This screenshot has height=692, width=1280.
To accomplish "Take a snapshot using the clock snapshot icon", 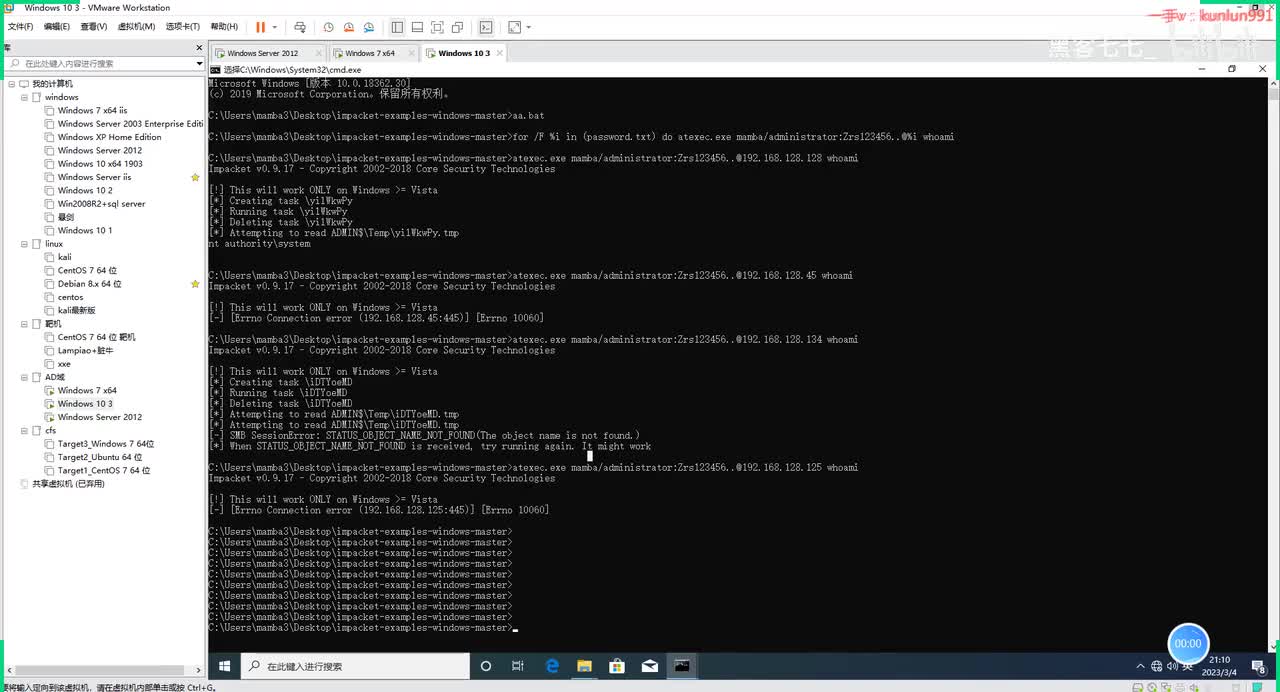I will point(328,27).
